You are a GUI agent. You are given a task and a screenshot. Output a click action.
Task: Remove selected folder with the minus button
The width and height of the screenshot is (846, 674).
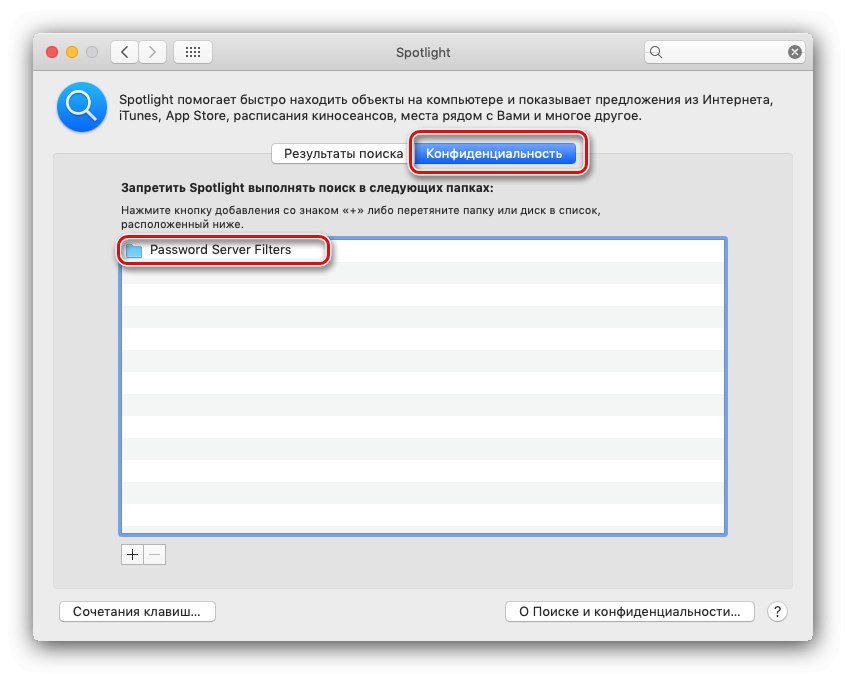tap(155, 554)
